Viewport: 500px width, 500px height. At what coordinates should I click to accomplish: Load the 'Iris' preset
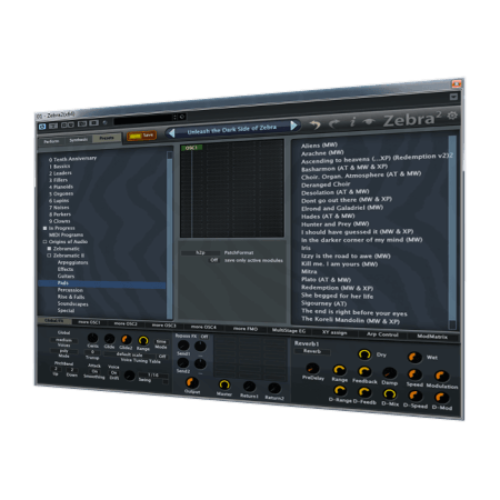tap(306, 248)
